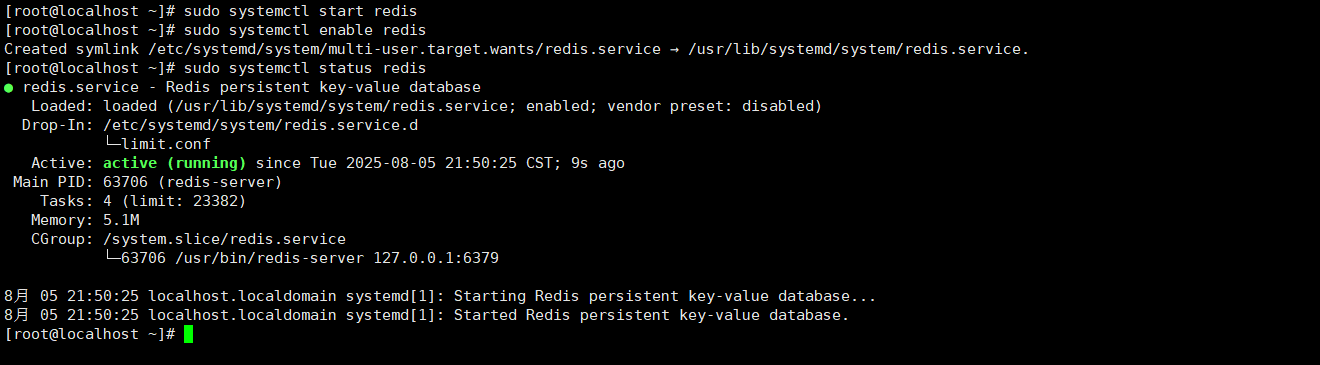Click the green terminal cursor block
The image size is (1320, 365).
[x=188, y=334]
